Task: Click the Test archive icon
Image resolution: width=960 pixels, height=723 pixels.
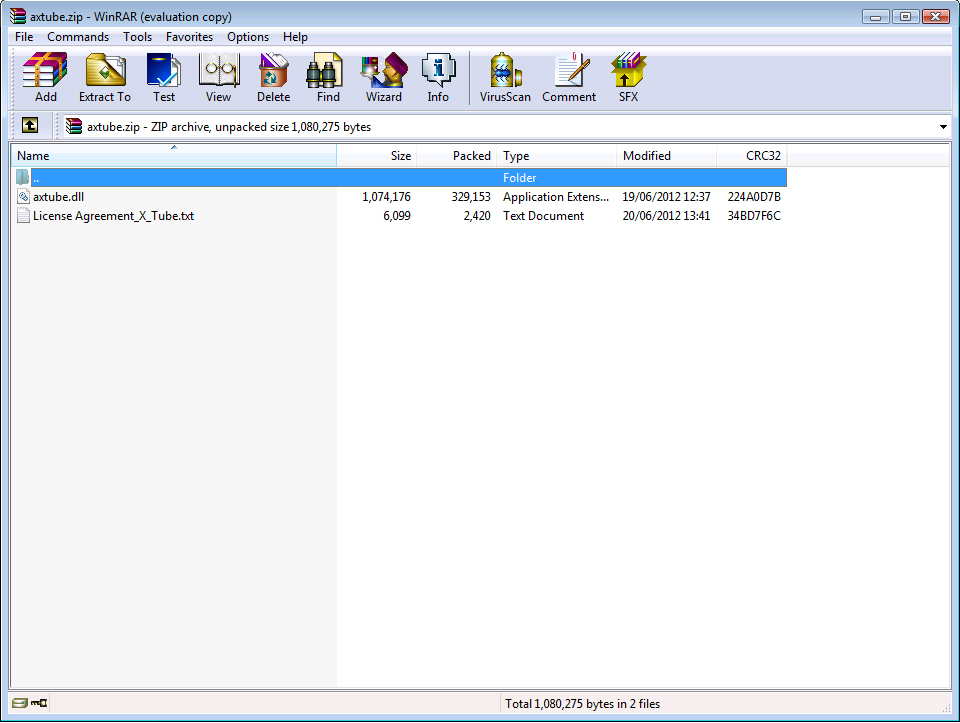Action: click(163, 70)
